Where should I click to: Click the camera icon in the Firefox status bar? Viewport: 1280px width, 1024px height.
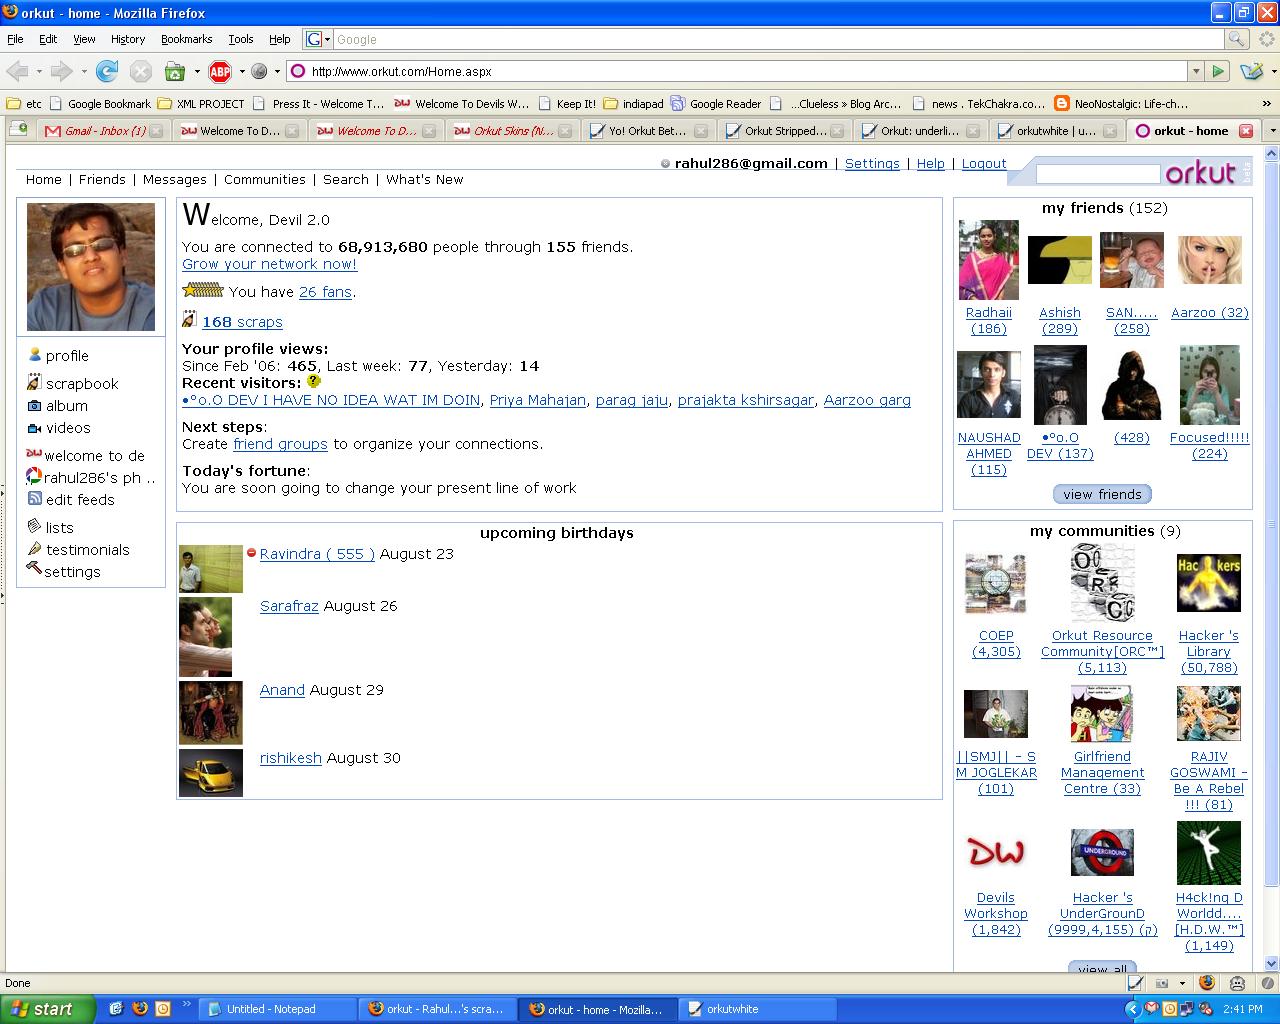[1162, 983]
